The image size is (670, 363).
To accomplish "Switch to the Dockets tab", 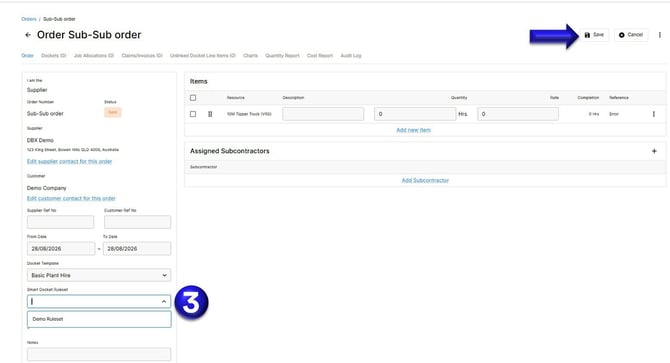I will pyautogui.click(x=53, y=56).
